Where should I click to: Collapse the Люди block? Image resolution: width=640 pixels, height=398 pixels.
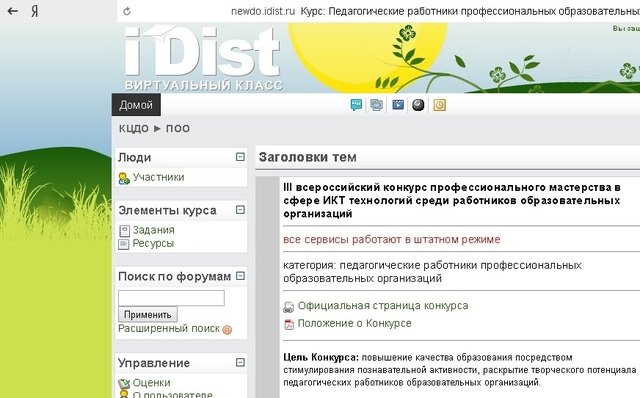pos(240,157)
